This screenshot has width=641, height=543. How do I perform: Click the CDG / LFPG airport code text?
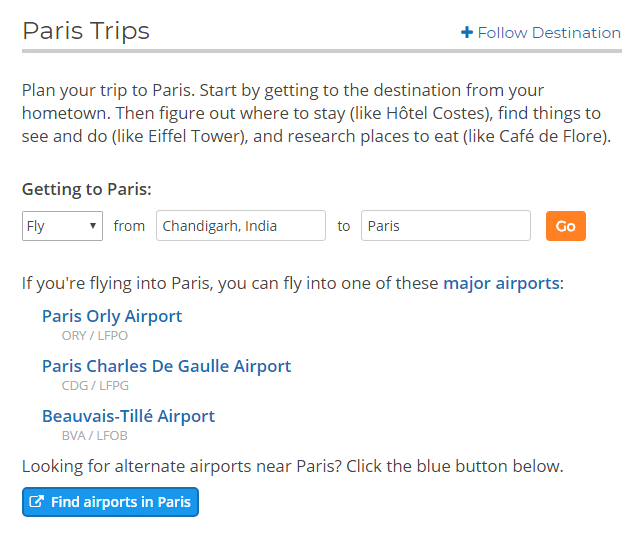95,386
